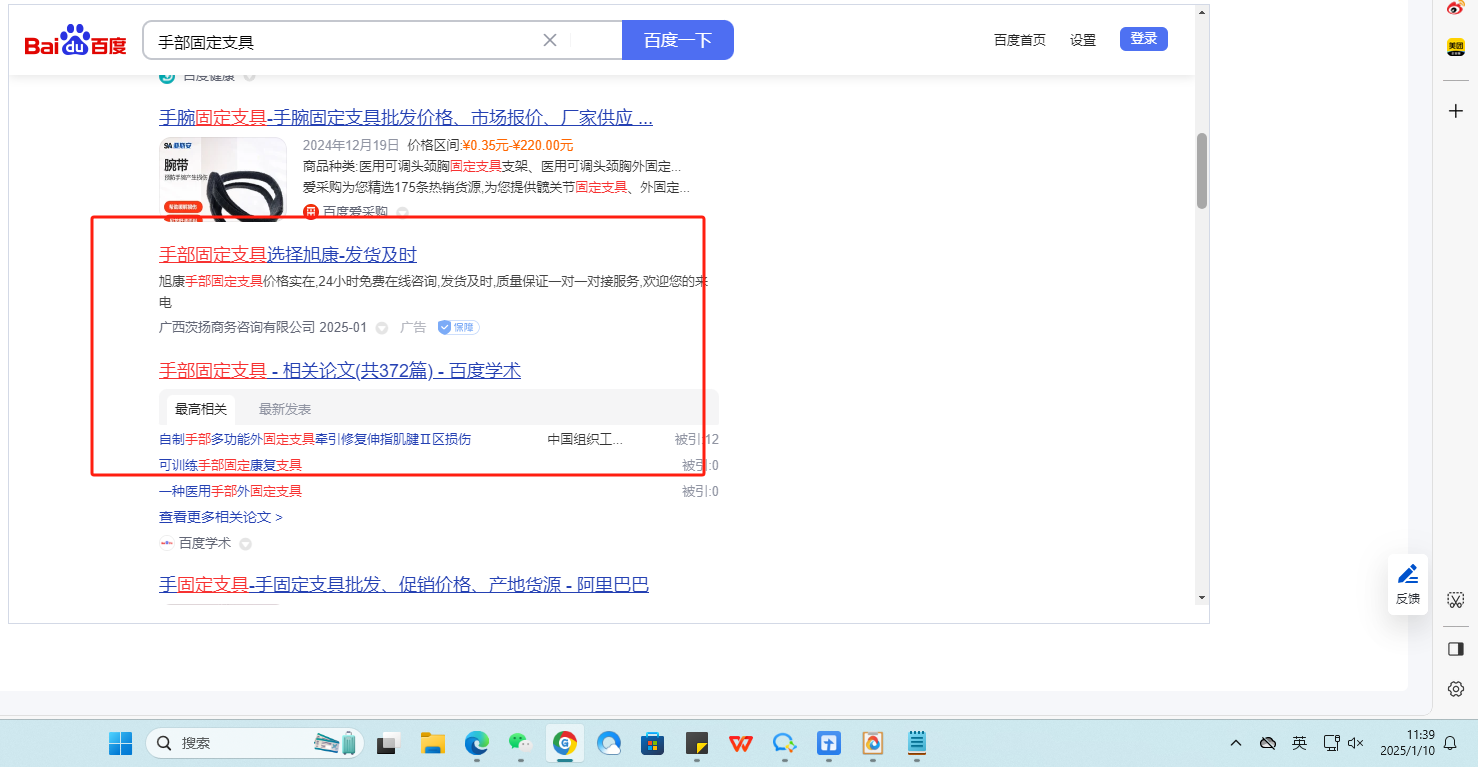The image size is (1478, 767).
Task: Open Meituan from the browser sidebar
Action: [1456, 47]
